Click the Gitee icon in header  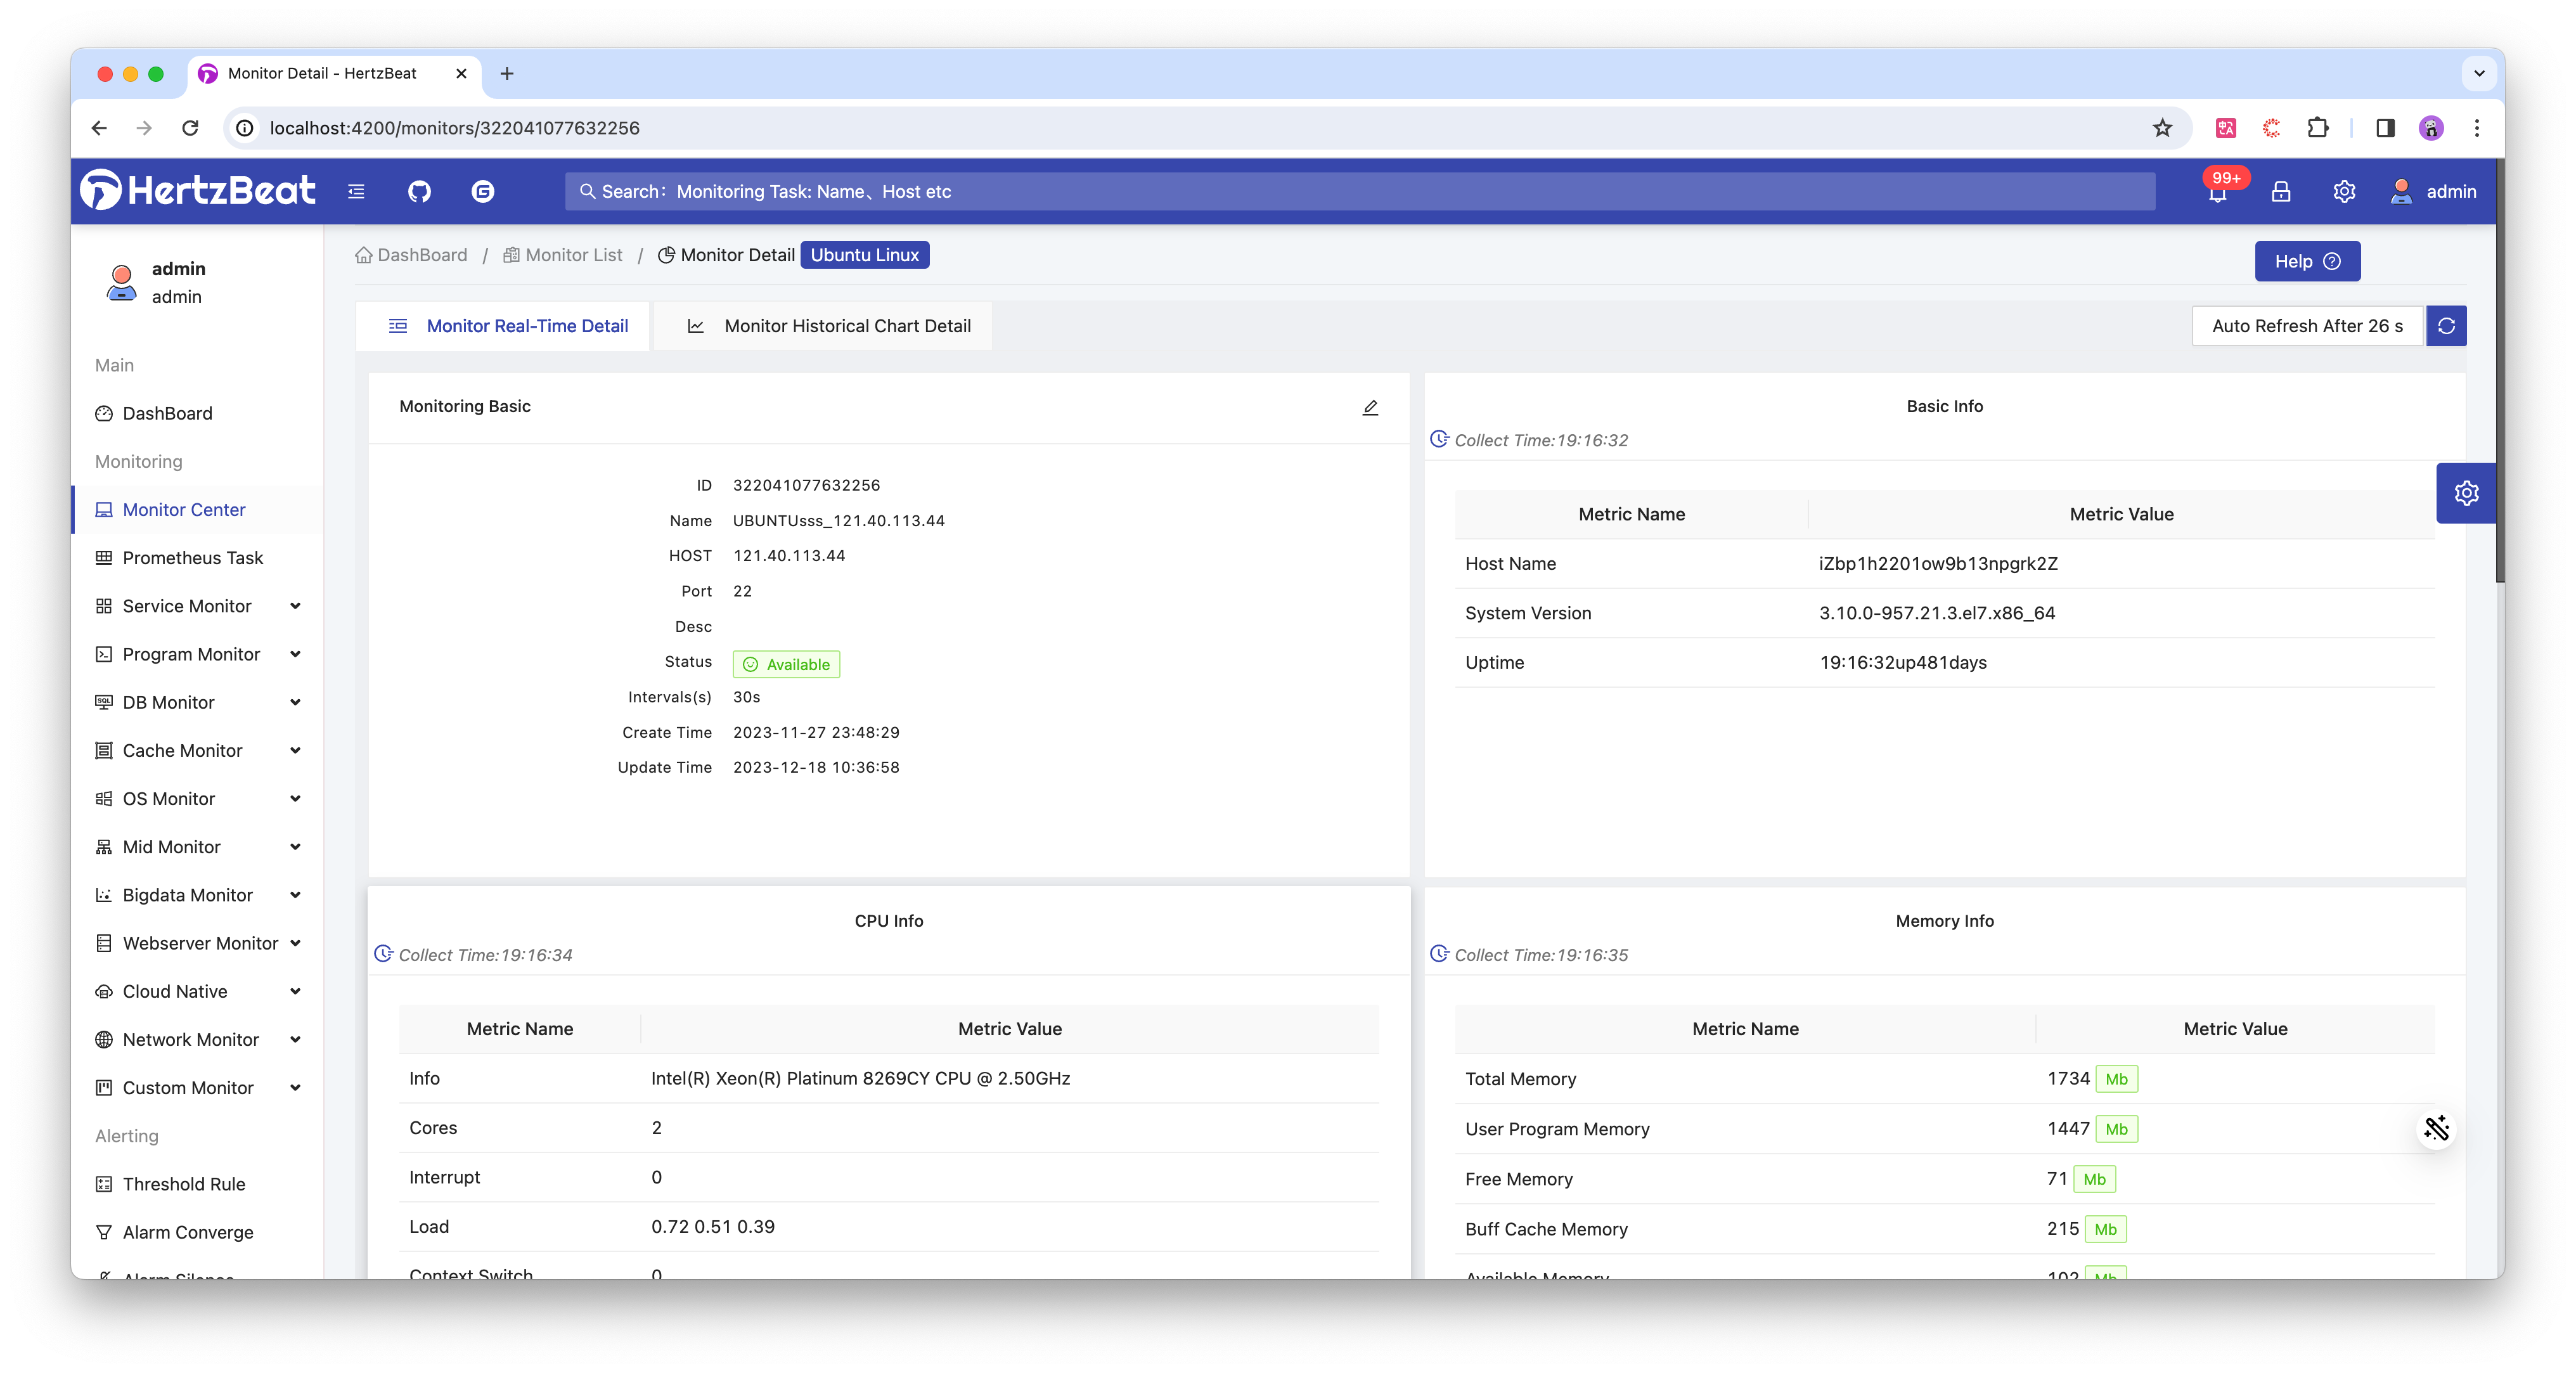pos(483,191)
